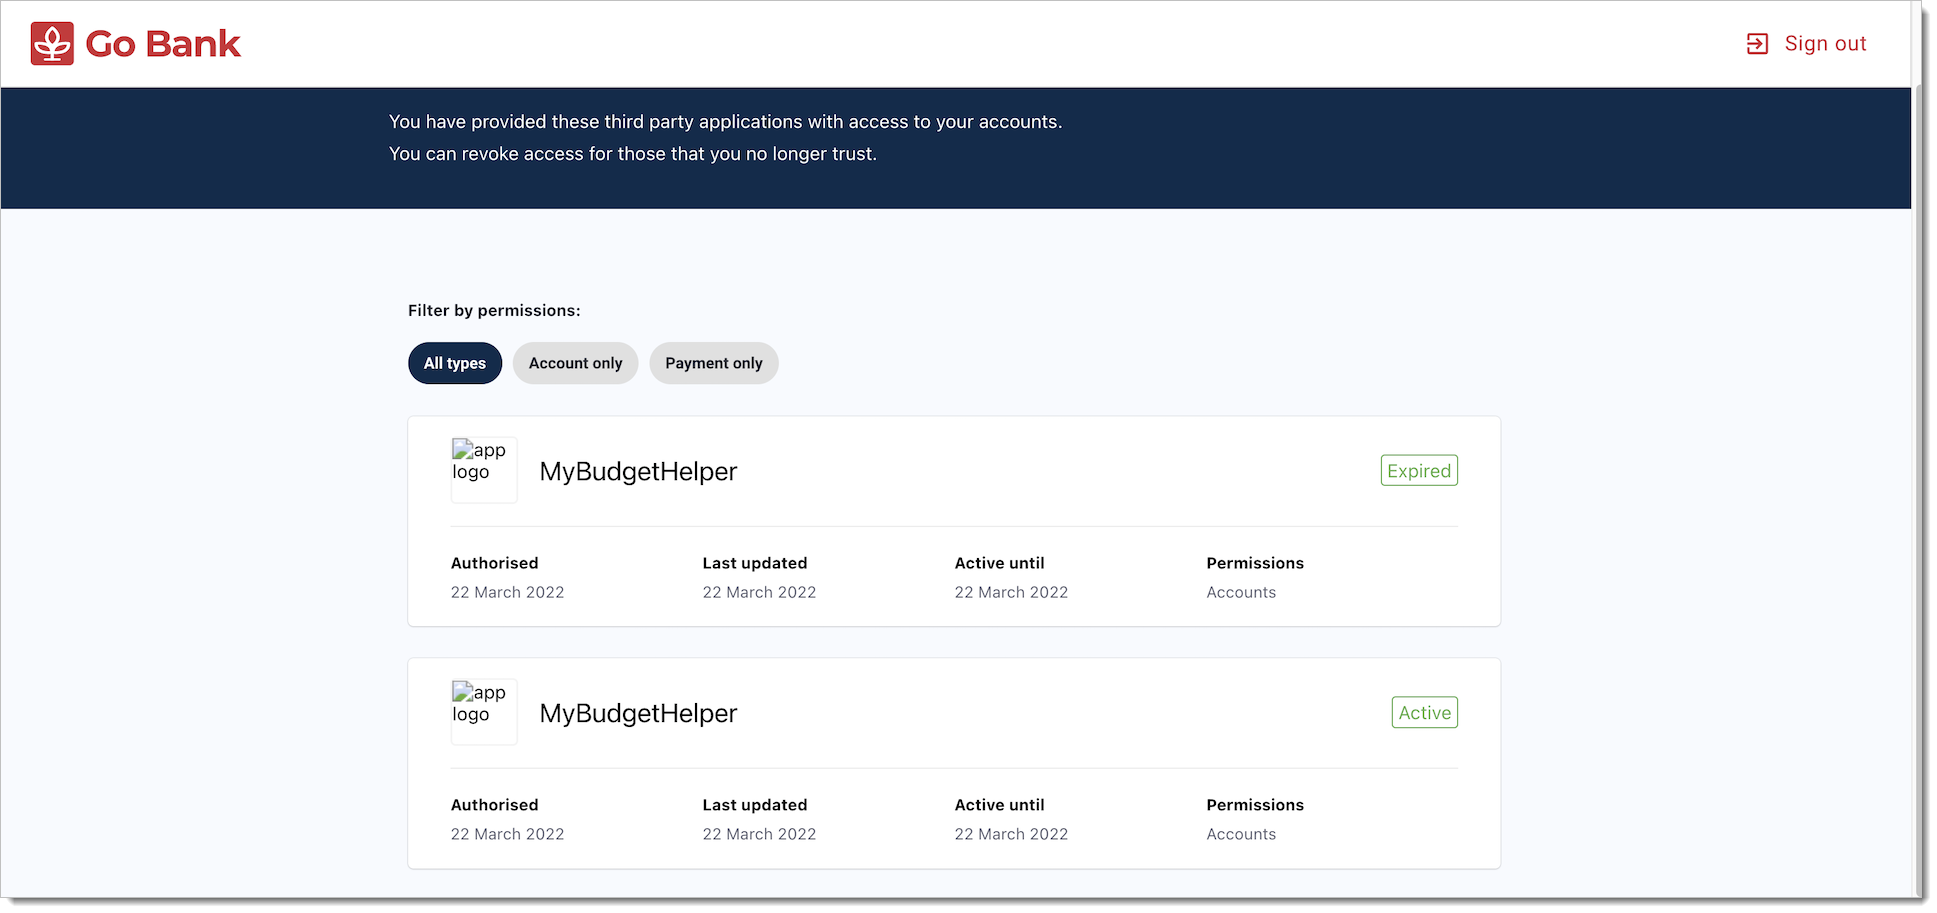The width and height of the screenshot is (1937, 913).
Task: Select the All types filter
Action: [x=455, y=363]
